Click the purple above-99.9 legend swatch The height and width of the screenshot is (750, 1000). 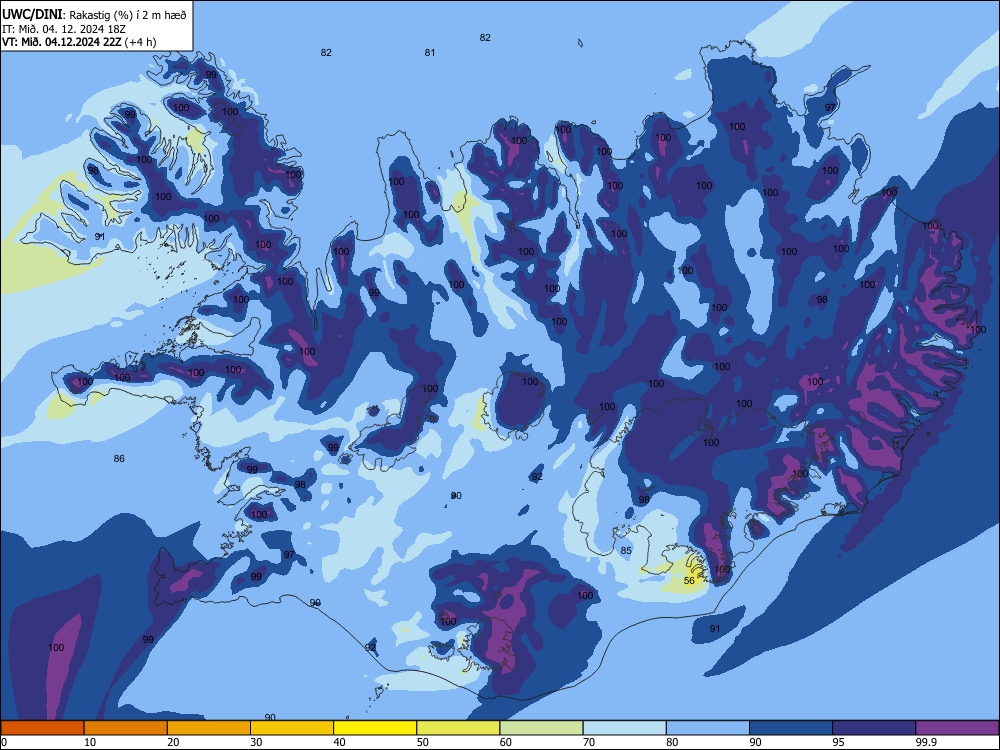coord(957,728)
